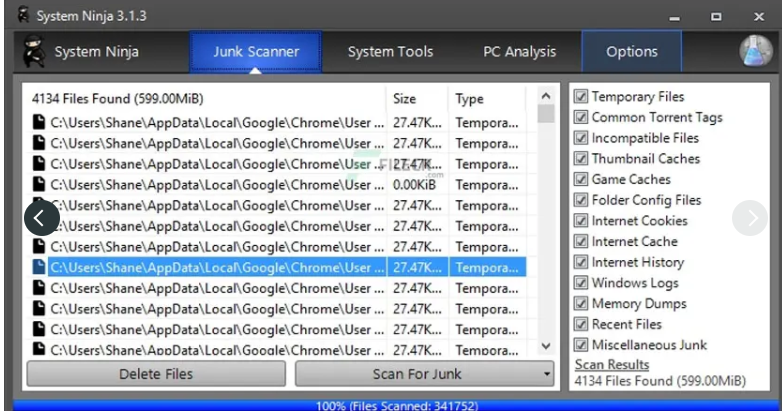Click the 100% Files Scanned progress bar

click(x=396, y=406)
